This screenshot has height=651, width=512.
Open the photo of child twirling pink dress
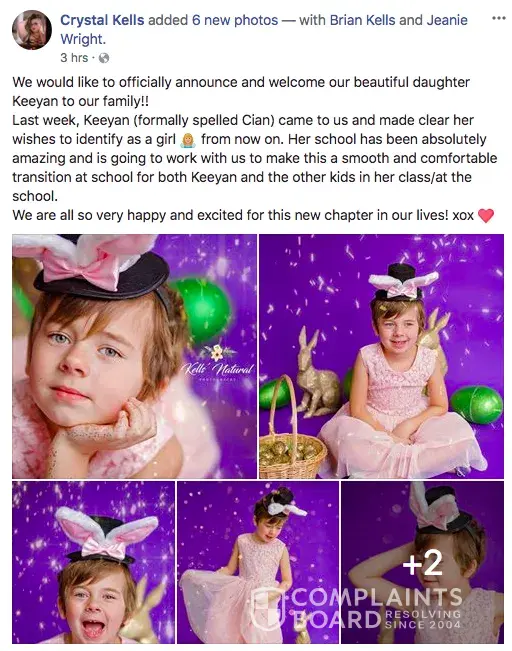pyautogui.click(x=258, y=562)
